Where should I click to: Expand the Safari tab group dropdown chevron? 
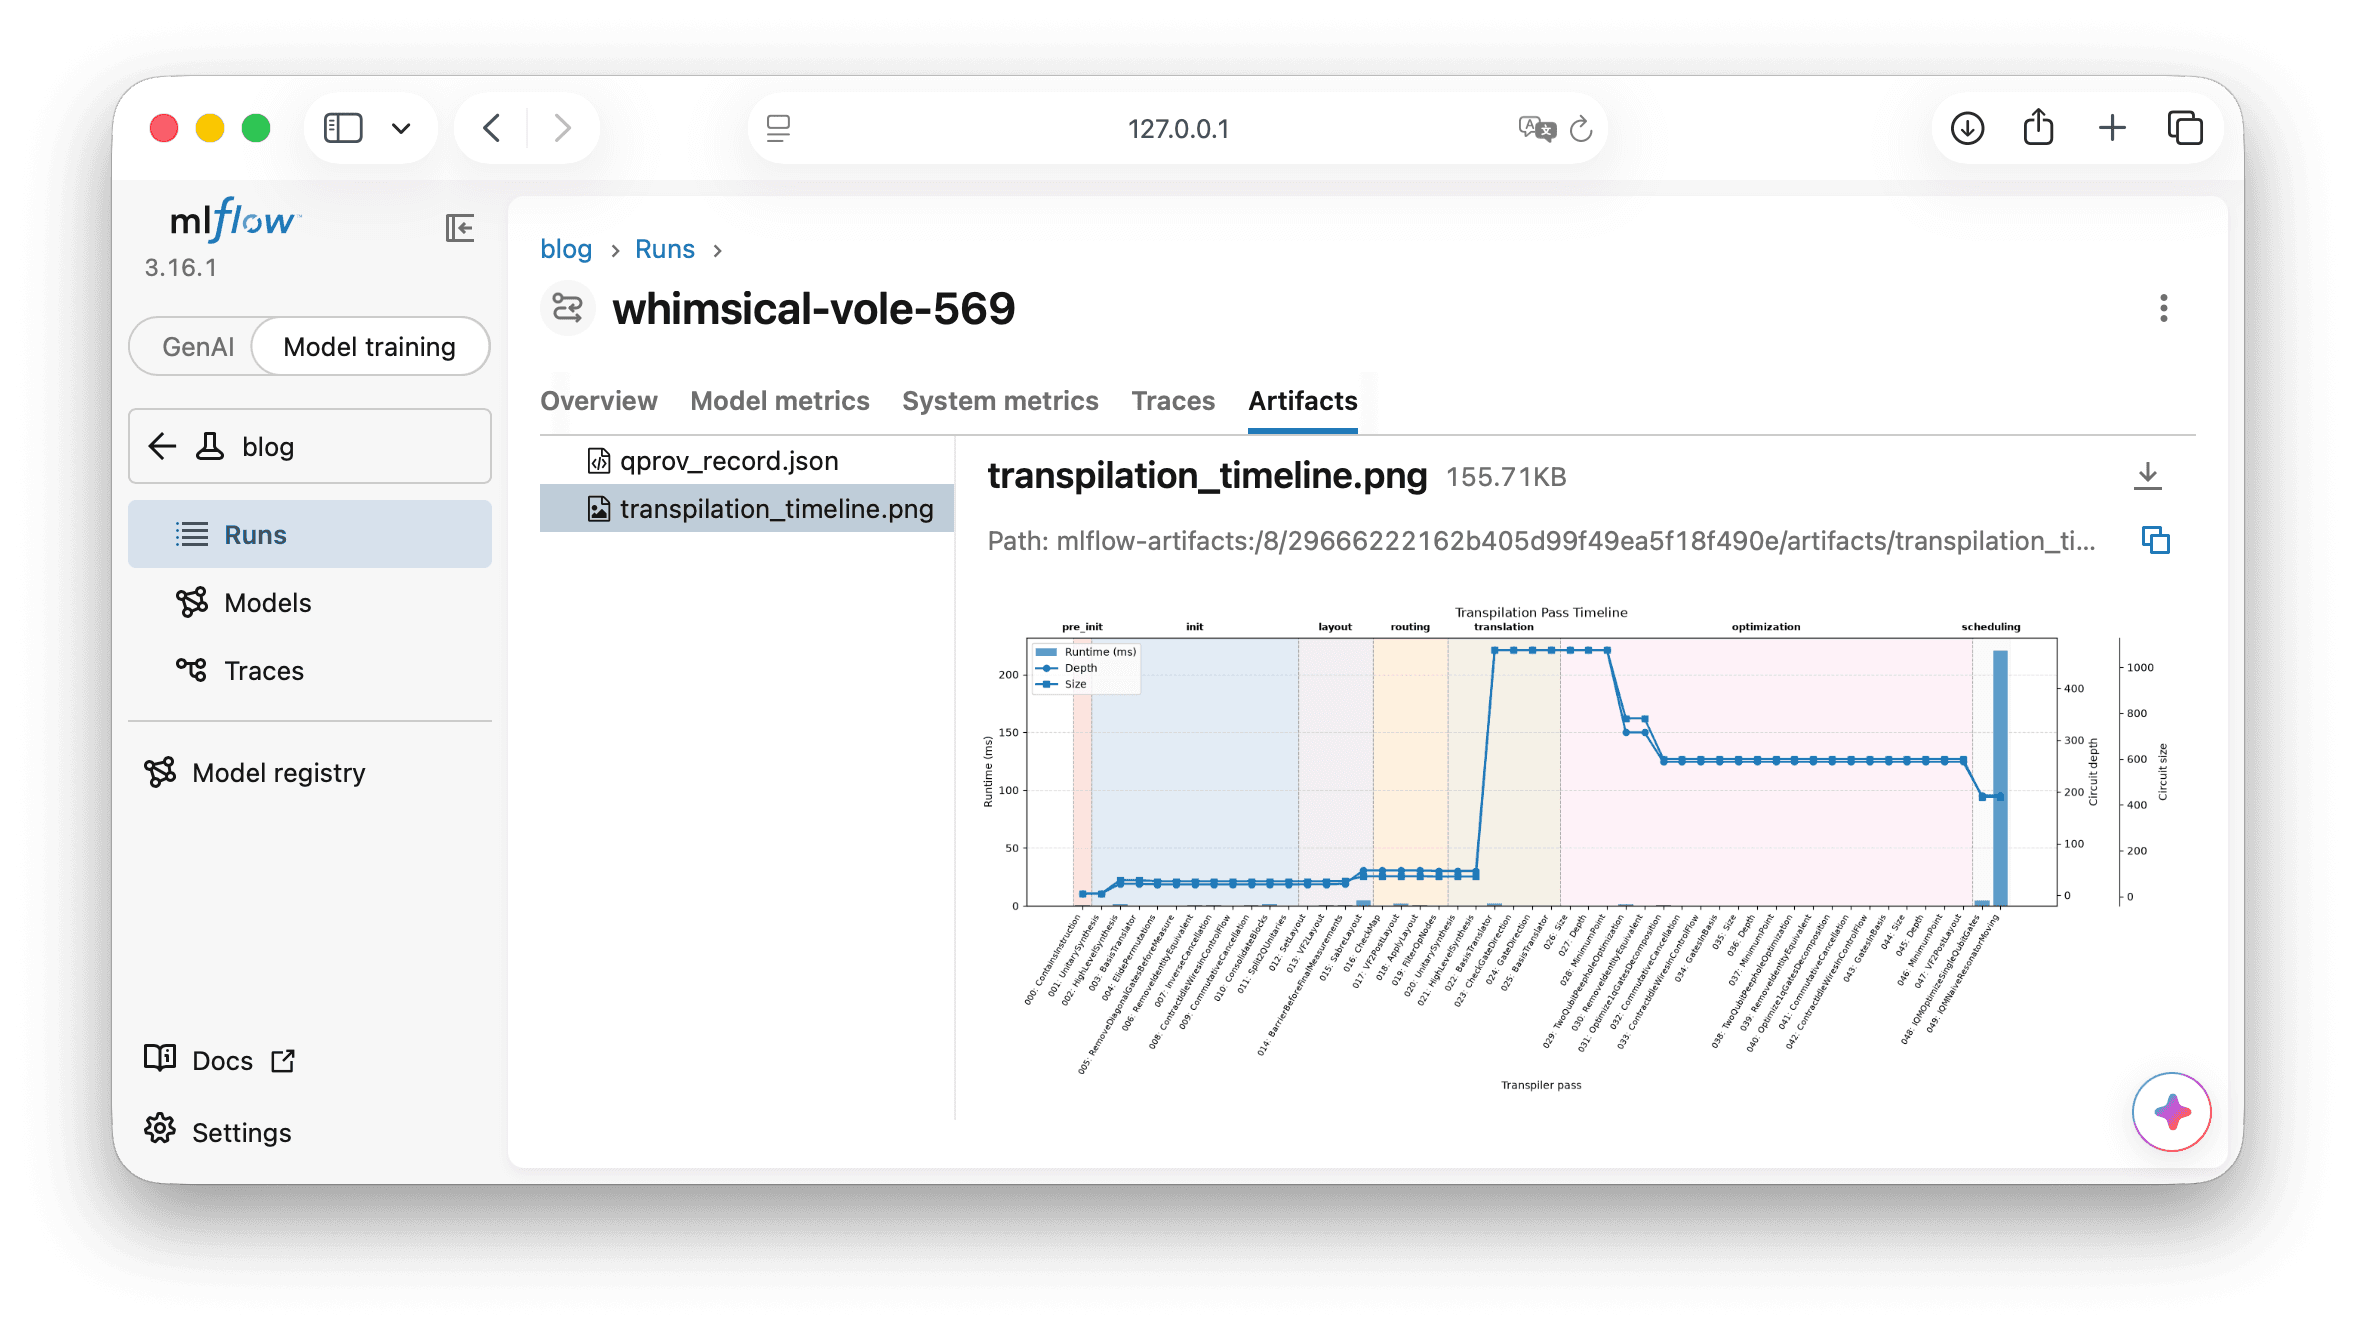(401, 128)
